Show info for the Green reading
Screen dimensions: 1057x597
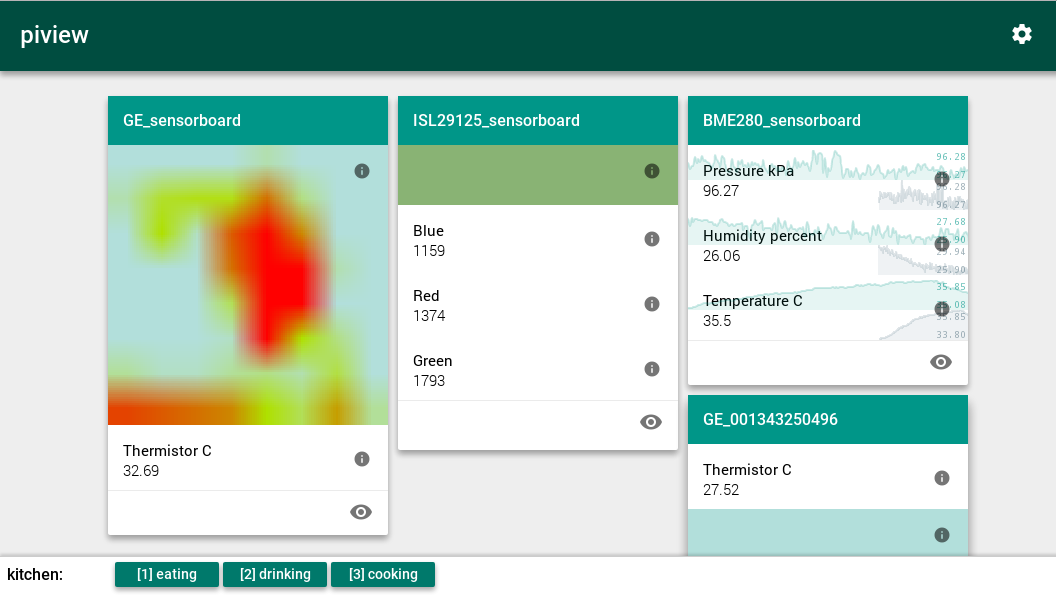point(652,369)
